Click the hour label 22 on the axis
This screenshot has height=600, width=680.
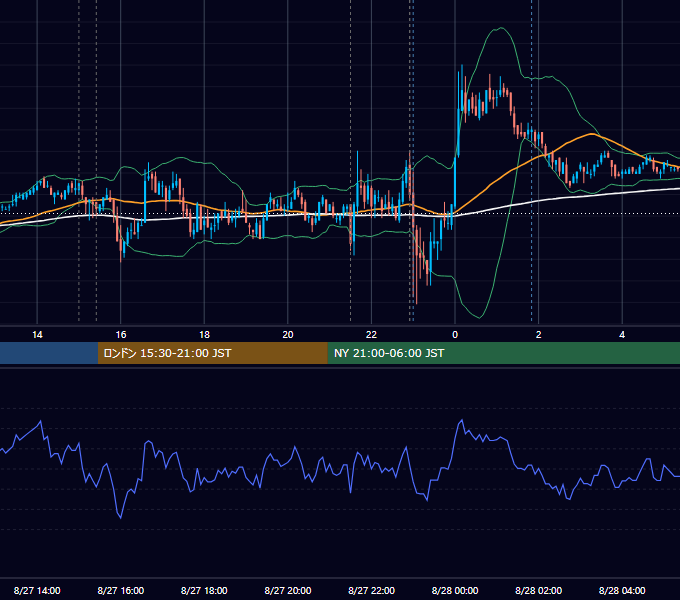[x=371, y=334]
